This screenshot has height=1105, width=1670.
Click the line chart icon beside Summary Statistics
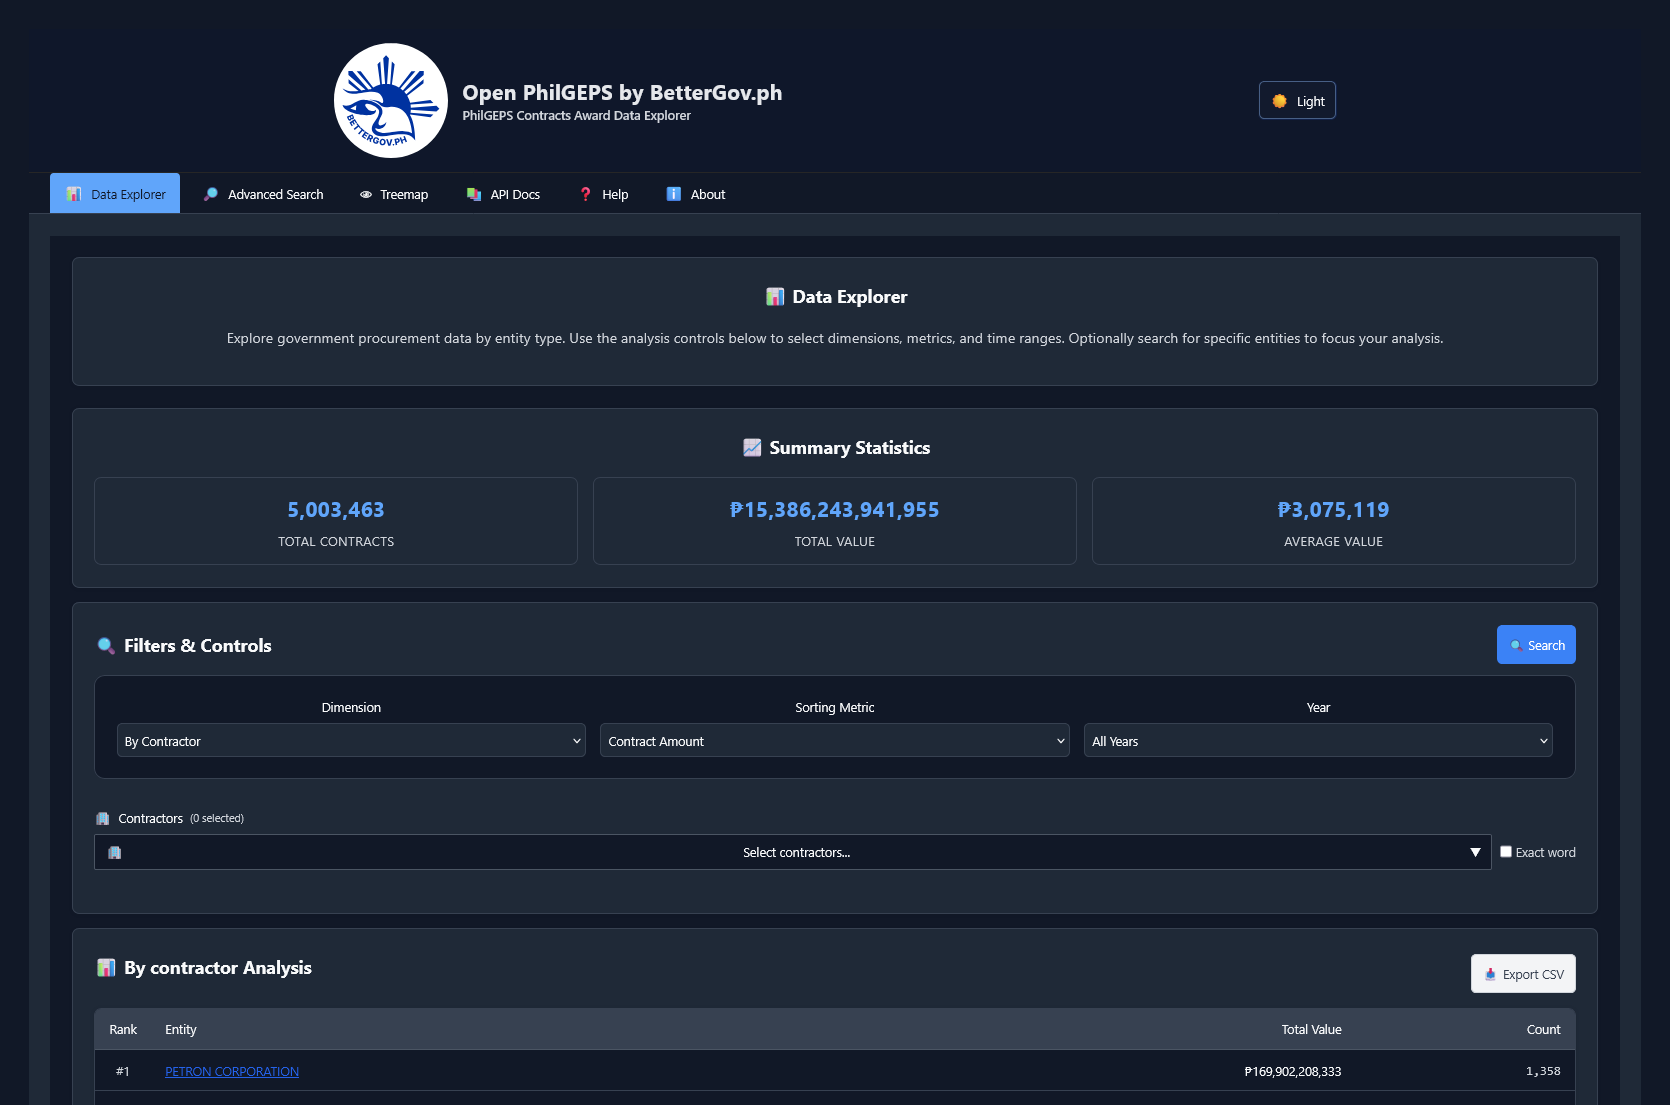point(752,448)
